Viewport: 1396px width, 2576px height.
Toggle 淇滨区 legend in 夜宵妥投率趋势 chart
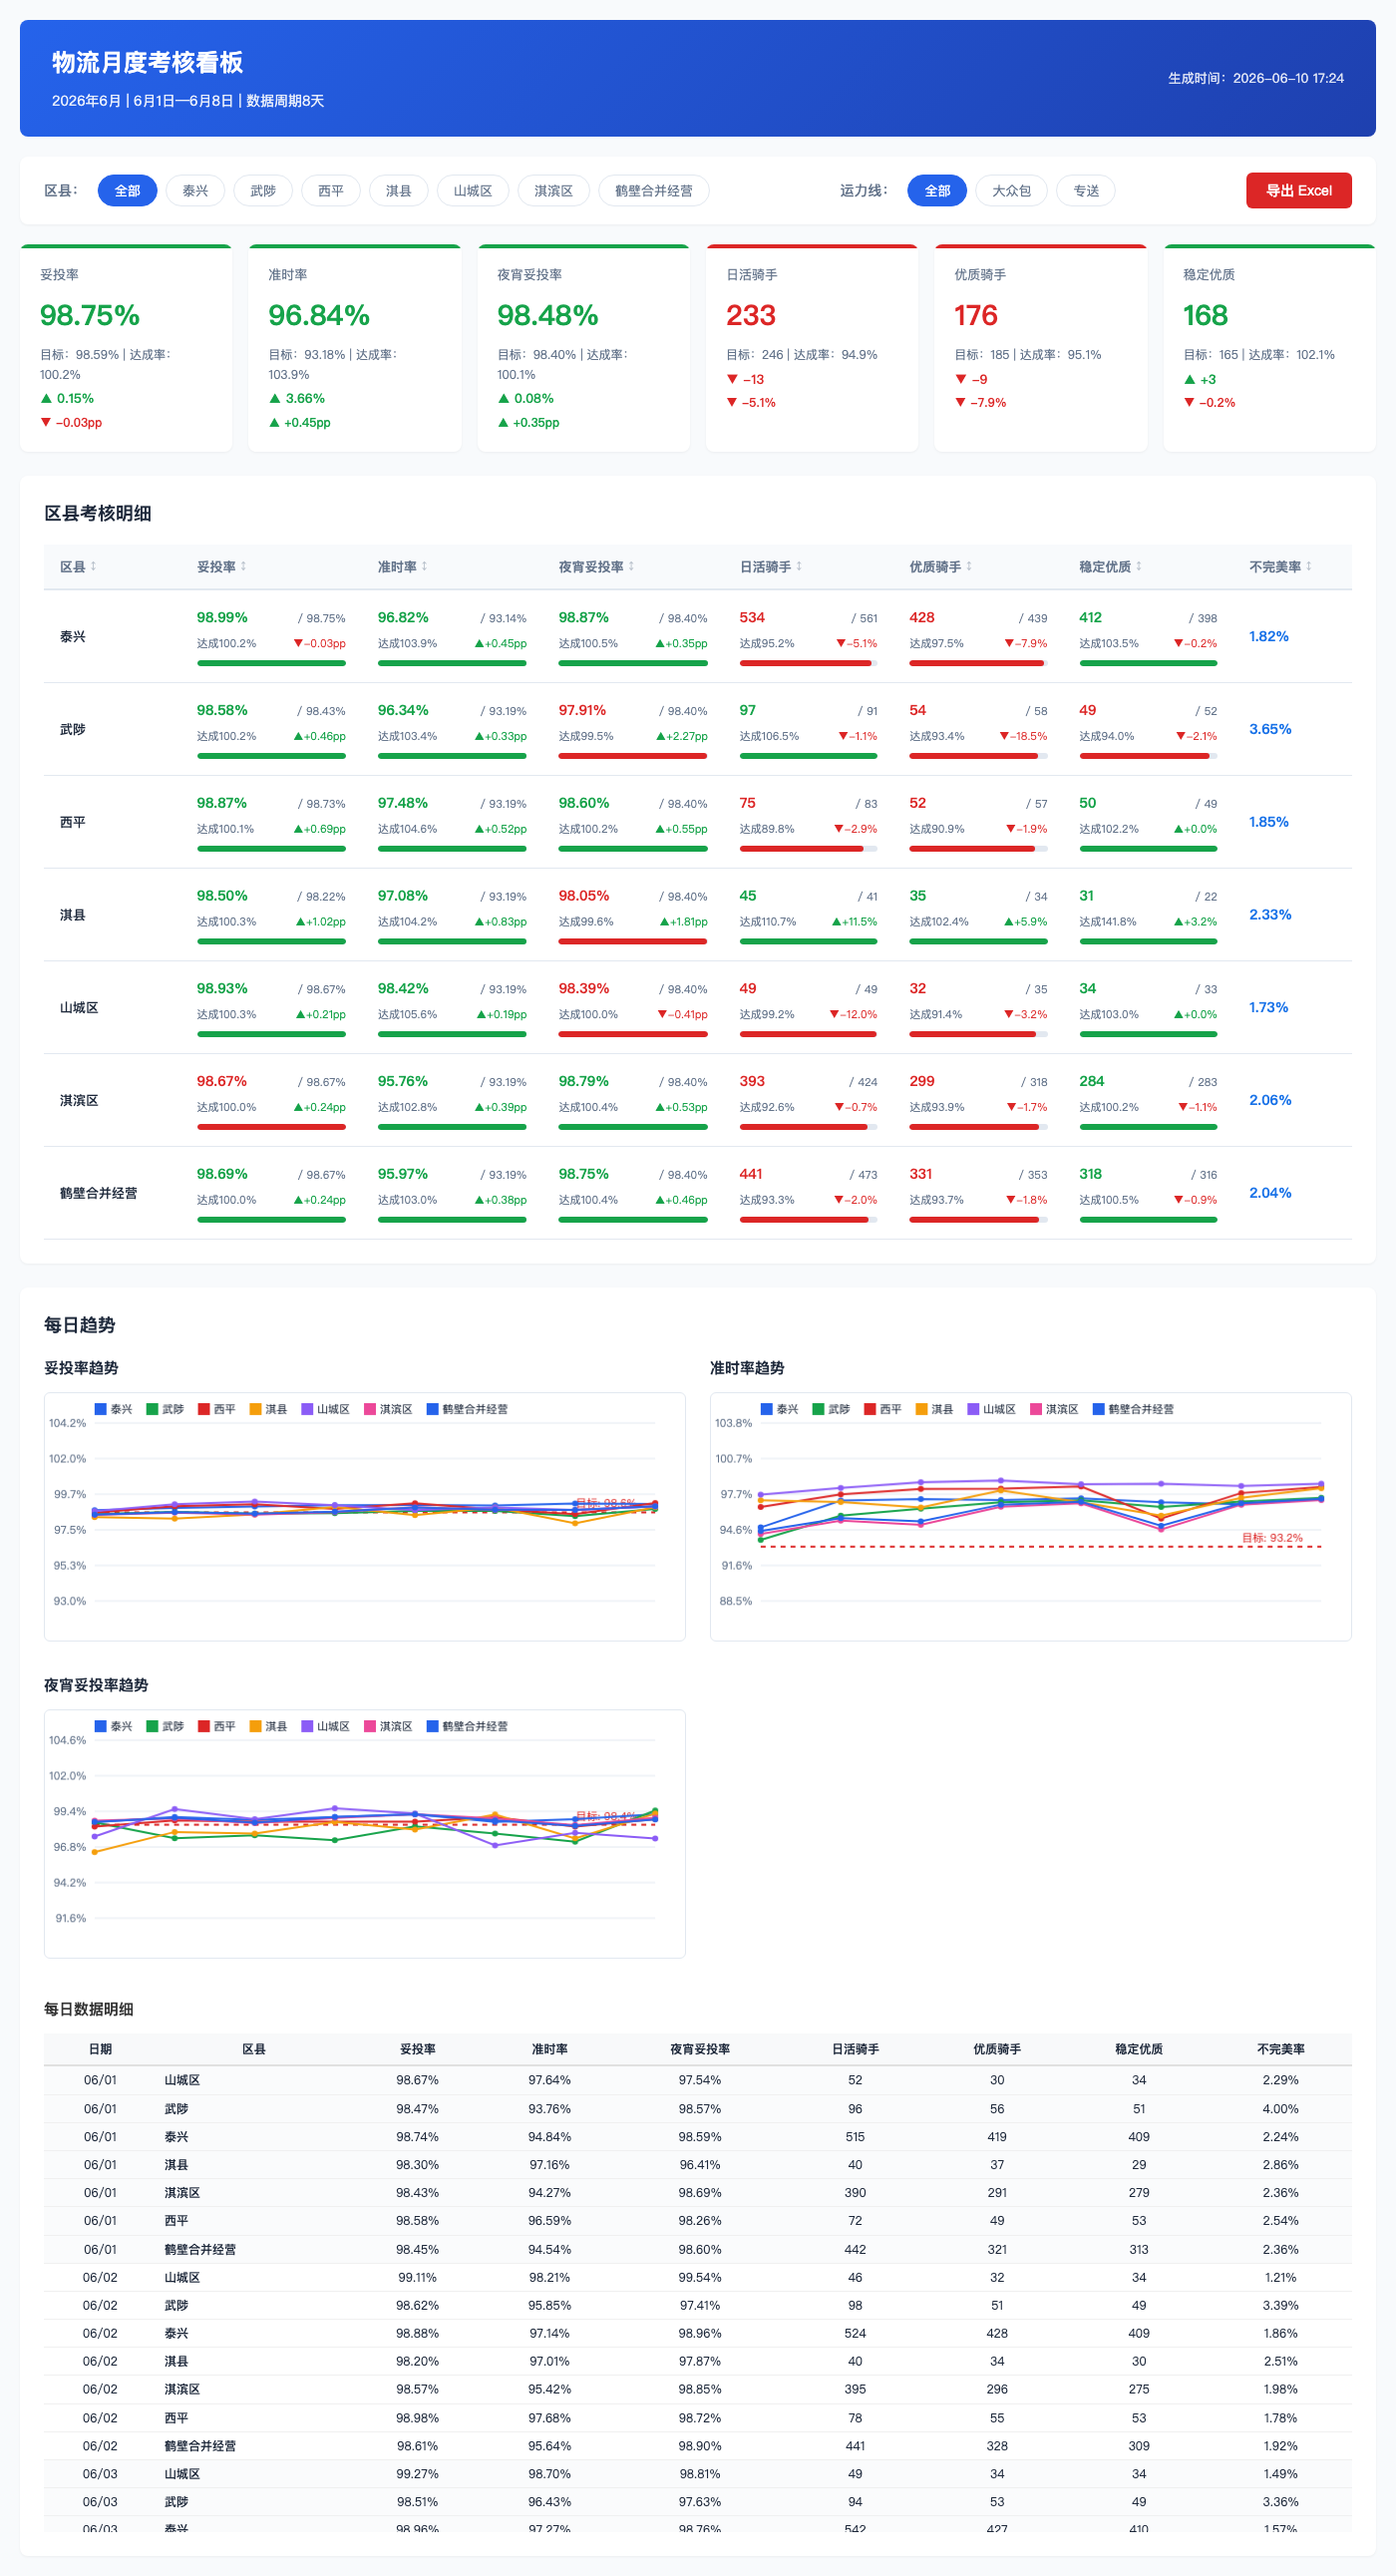pos(388,1726)
